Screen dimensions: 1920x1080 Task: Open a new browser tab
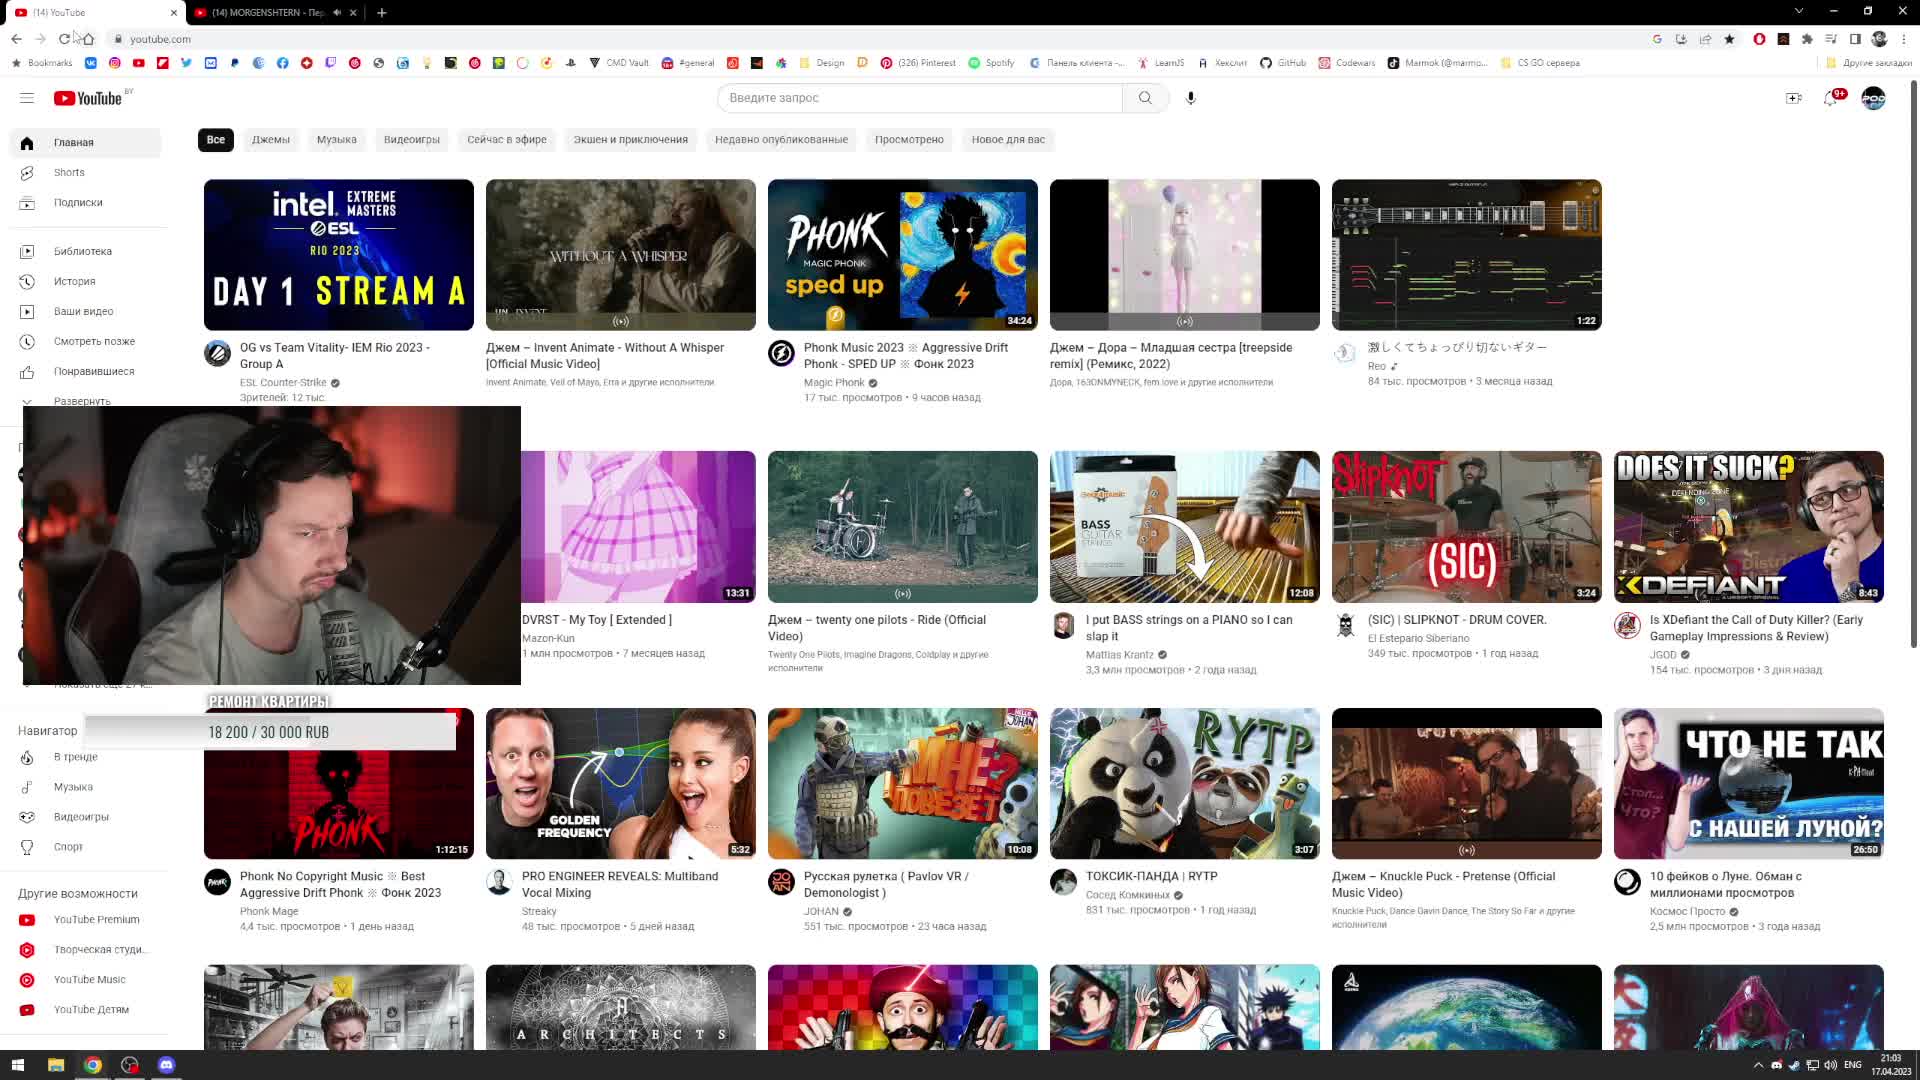point(382,12)
